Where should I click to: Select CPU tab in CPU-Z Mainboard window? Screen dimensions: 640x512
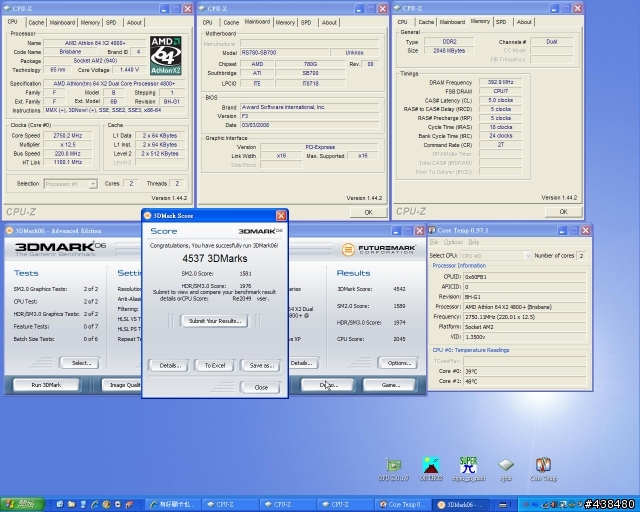point(207,22)
